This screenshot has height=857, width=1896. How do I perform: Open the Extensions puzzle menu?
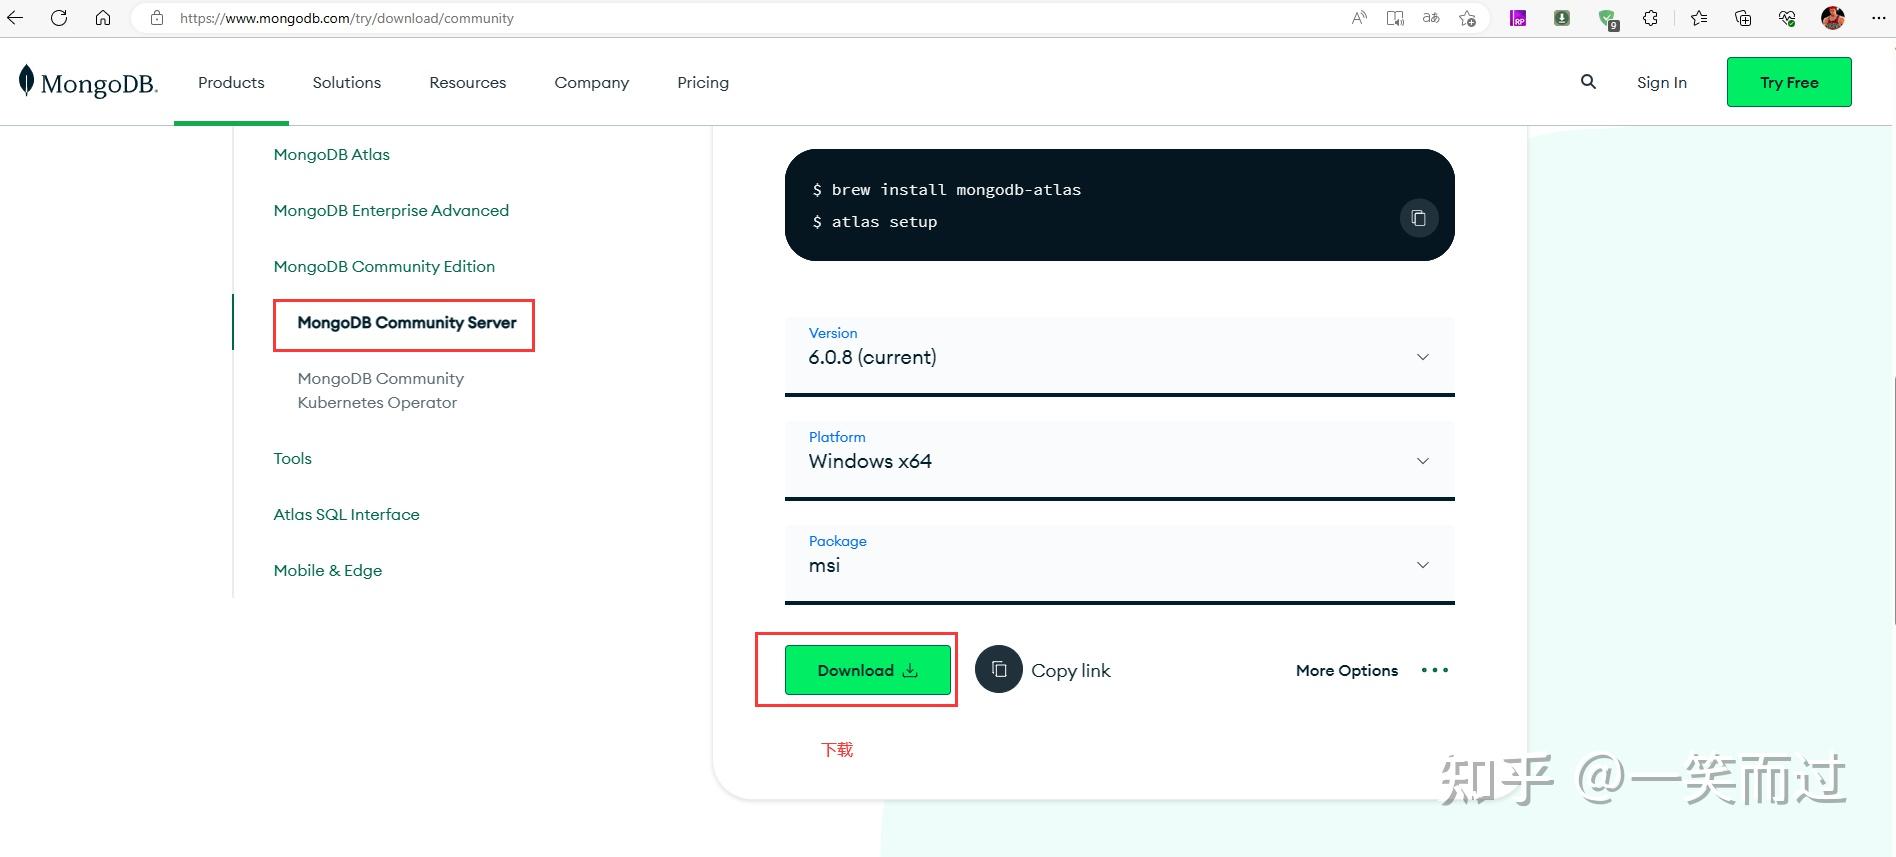click(x=1651, y=18)
